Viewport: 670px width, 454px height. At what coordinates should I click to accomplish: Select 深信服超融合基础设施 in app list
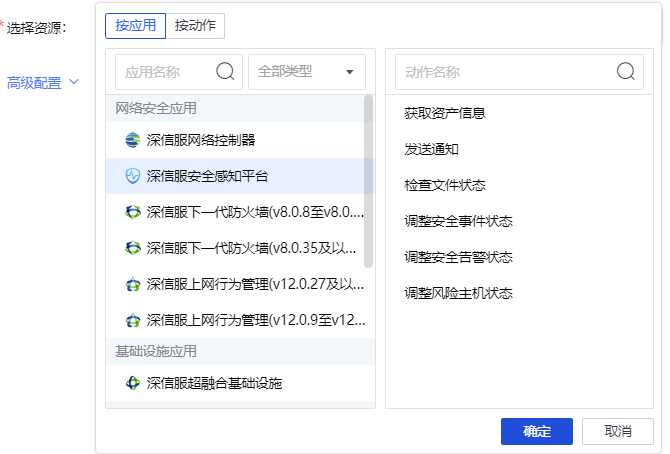click(240, 383)
